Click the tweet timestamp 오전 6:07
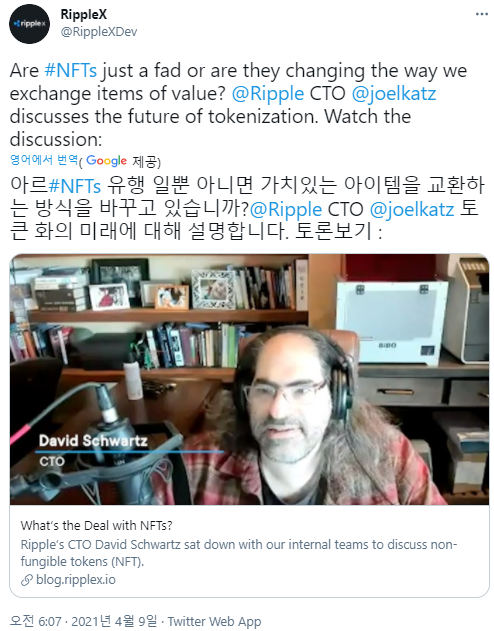This screenshot has height=631, width=494. [35, 621]
